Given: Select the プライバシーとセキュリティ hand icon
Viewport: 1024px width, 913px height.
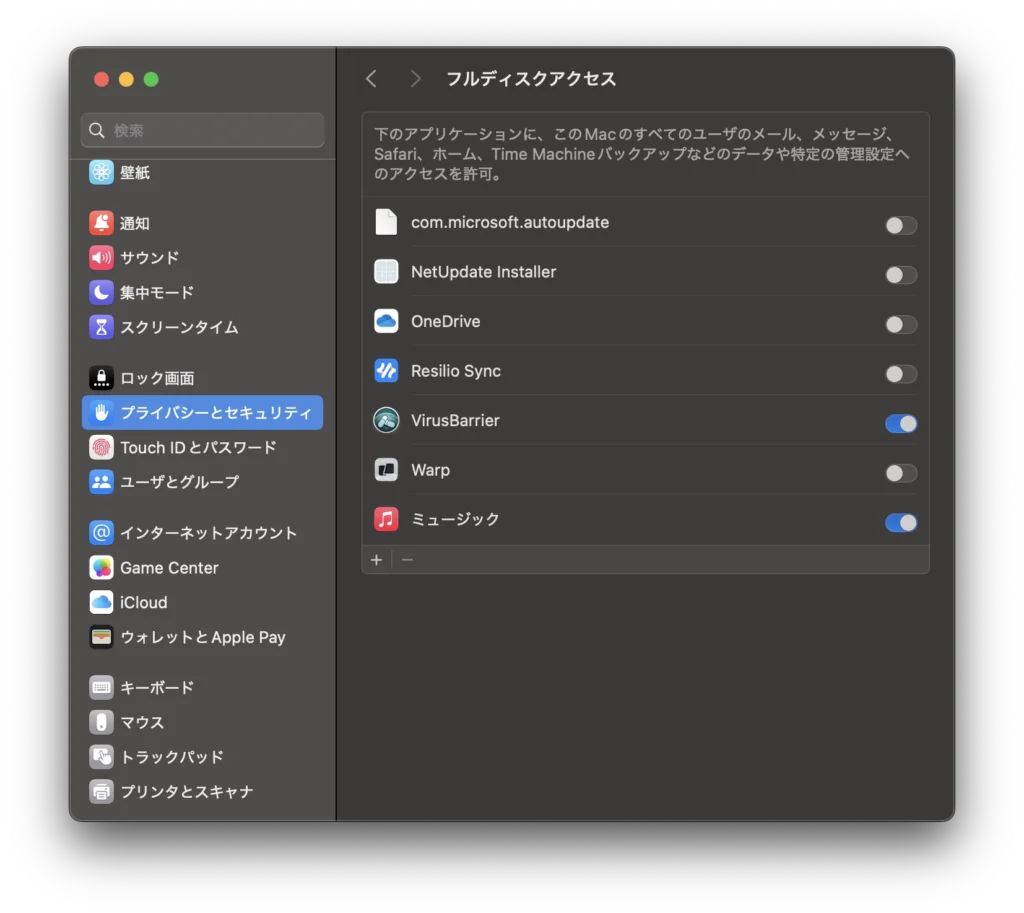Looking at the screenshot, I should [101, 413].
